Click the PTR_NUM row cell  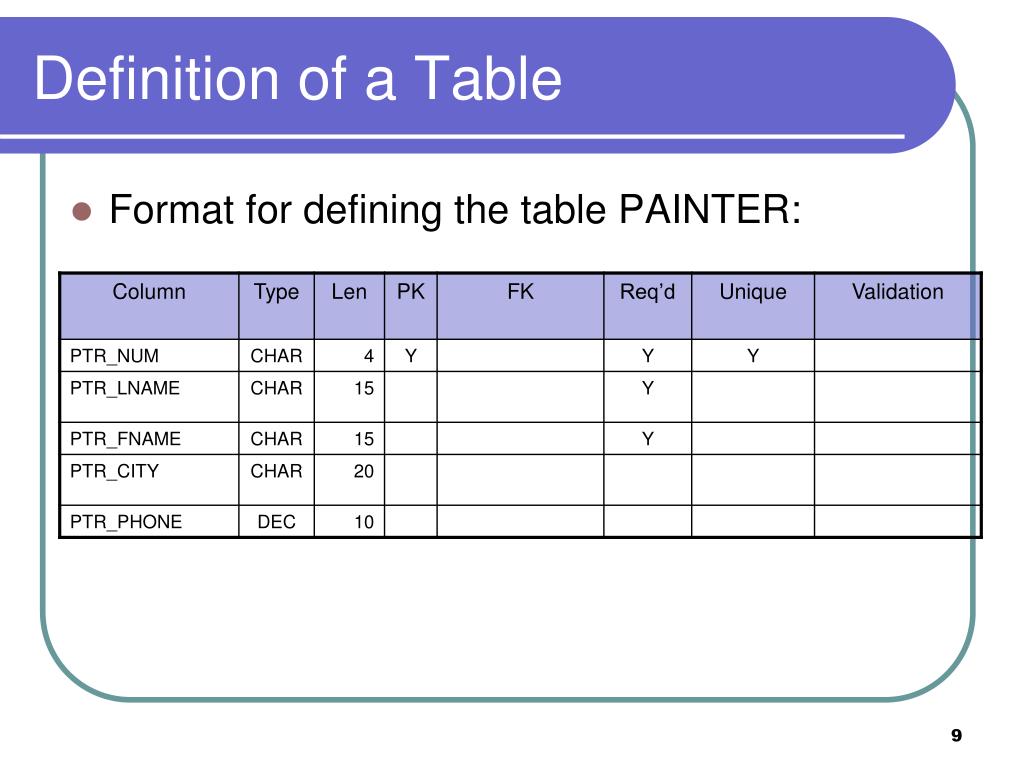(x=149, y=355)
